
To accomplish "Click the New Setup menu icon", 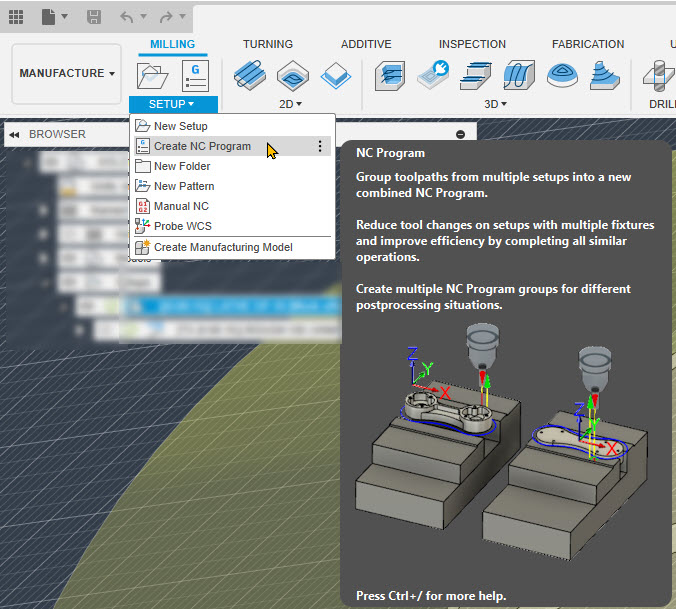I will pyautogui.click(x=142, y=126).
